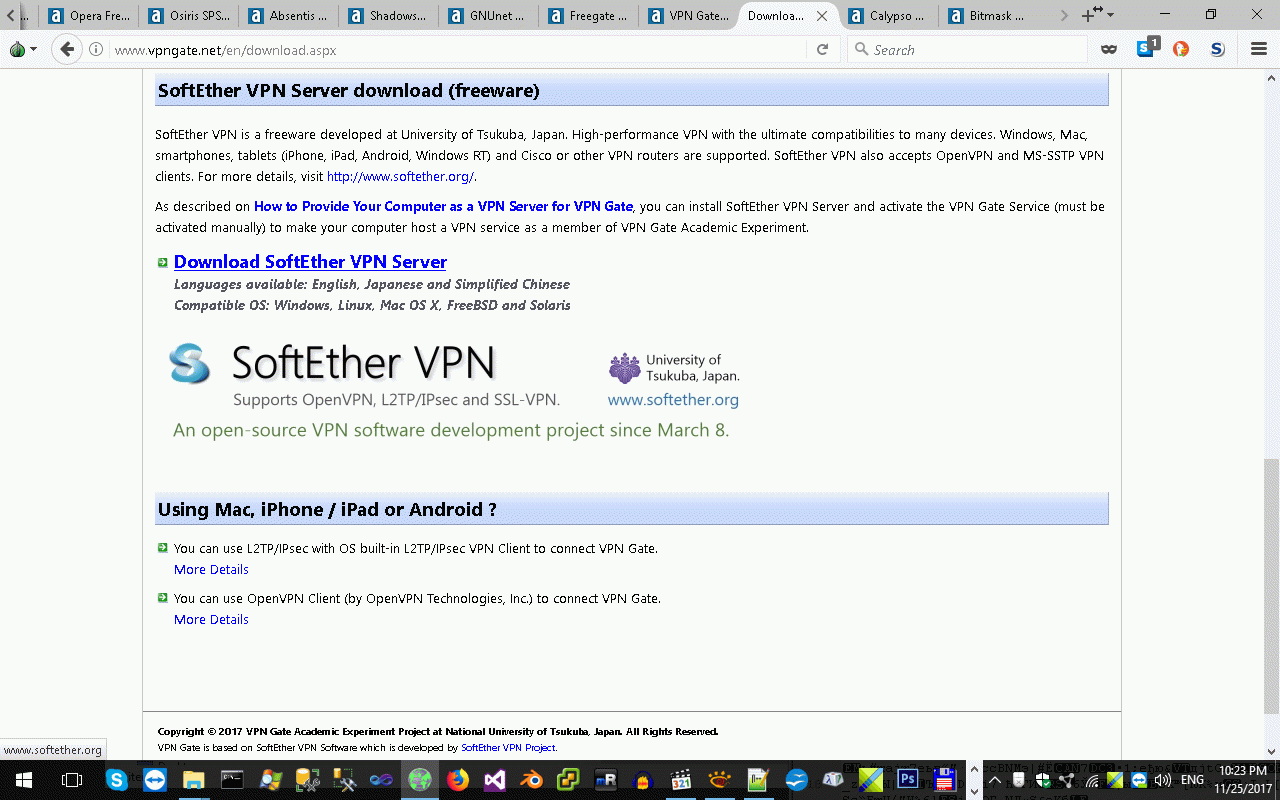Open Blender from the taskbar

531,780
